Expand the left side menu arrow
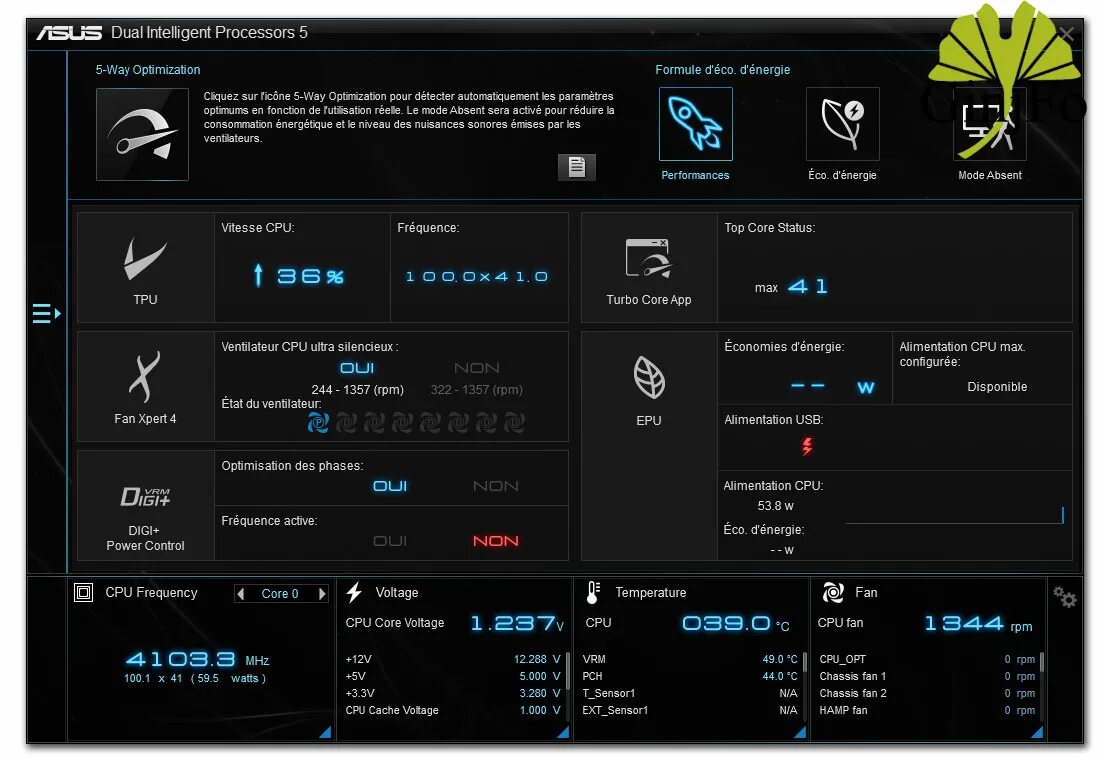 pyautogui.click(x=46, y=313)
